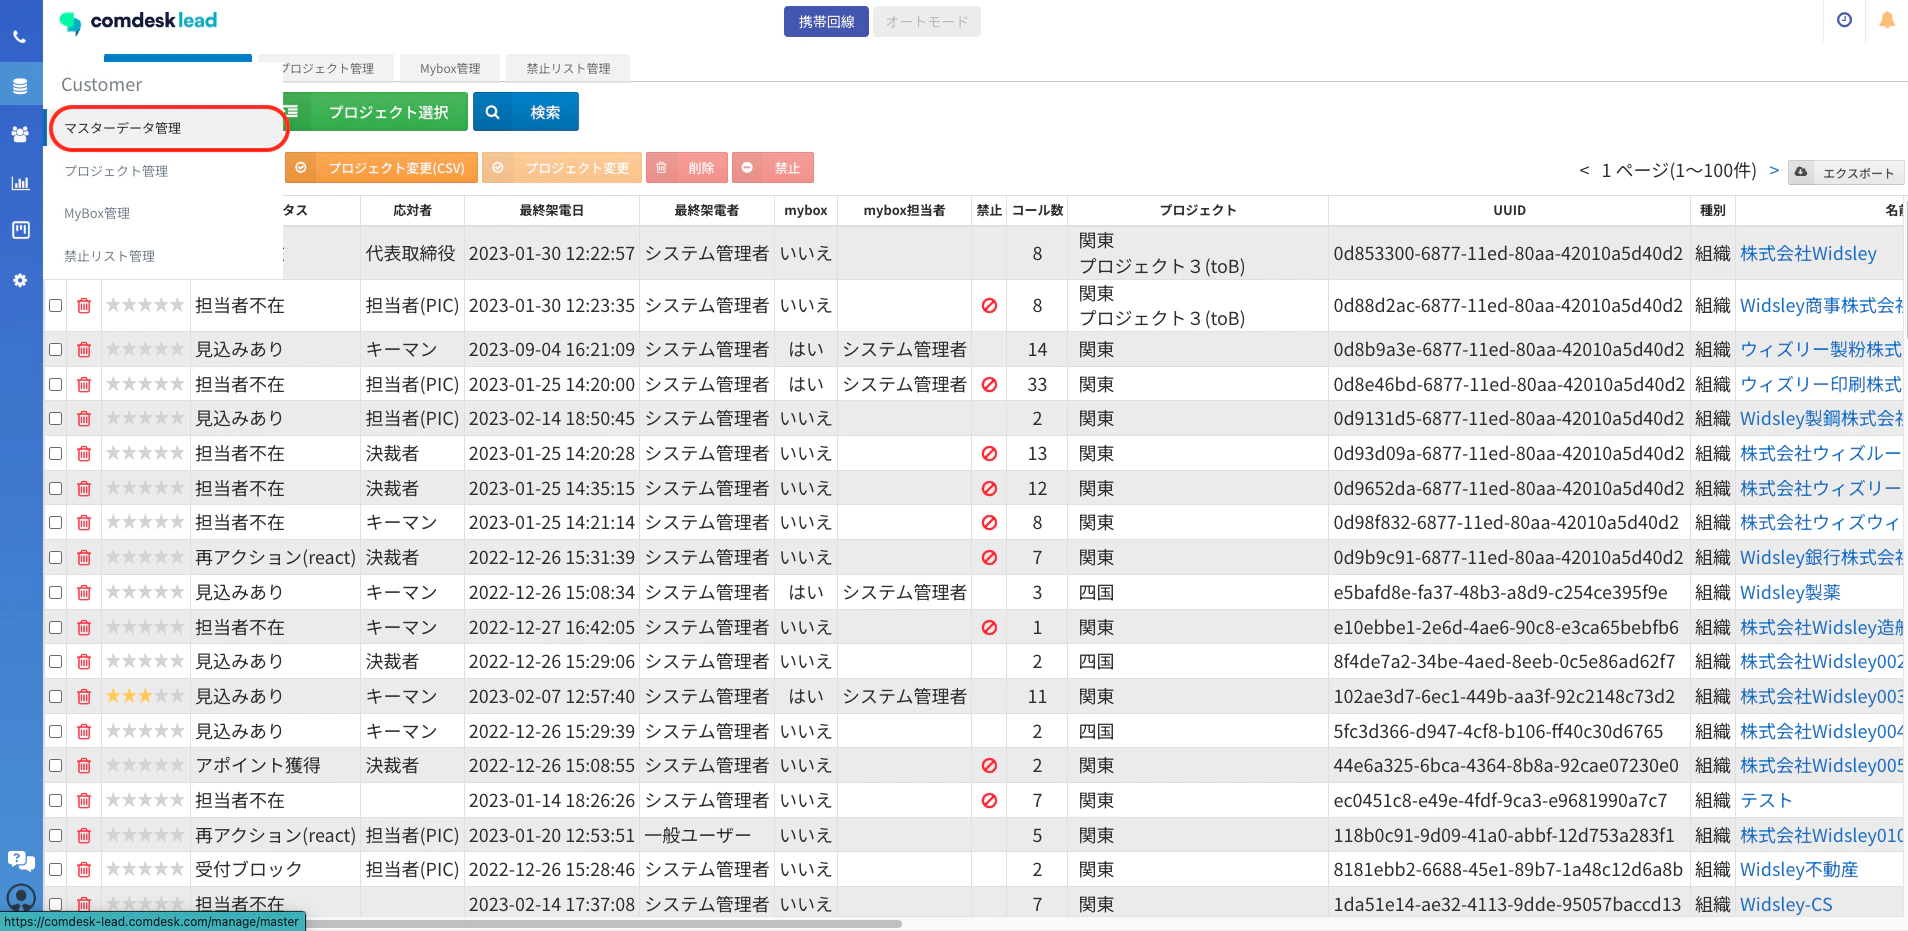Select プロジェクト管理 in Customer menu
Image resolution: width=1908 pixels, height=931 pixels.
pyautogui.click(x=116, y=171)
